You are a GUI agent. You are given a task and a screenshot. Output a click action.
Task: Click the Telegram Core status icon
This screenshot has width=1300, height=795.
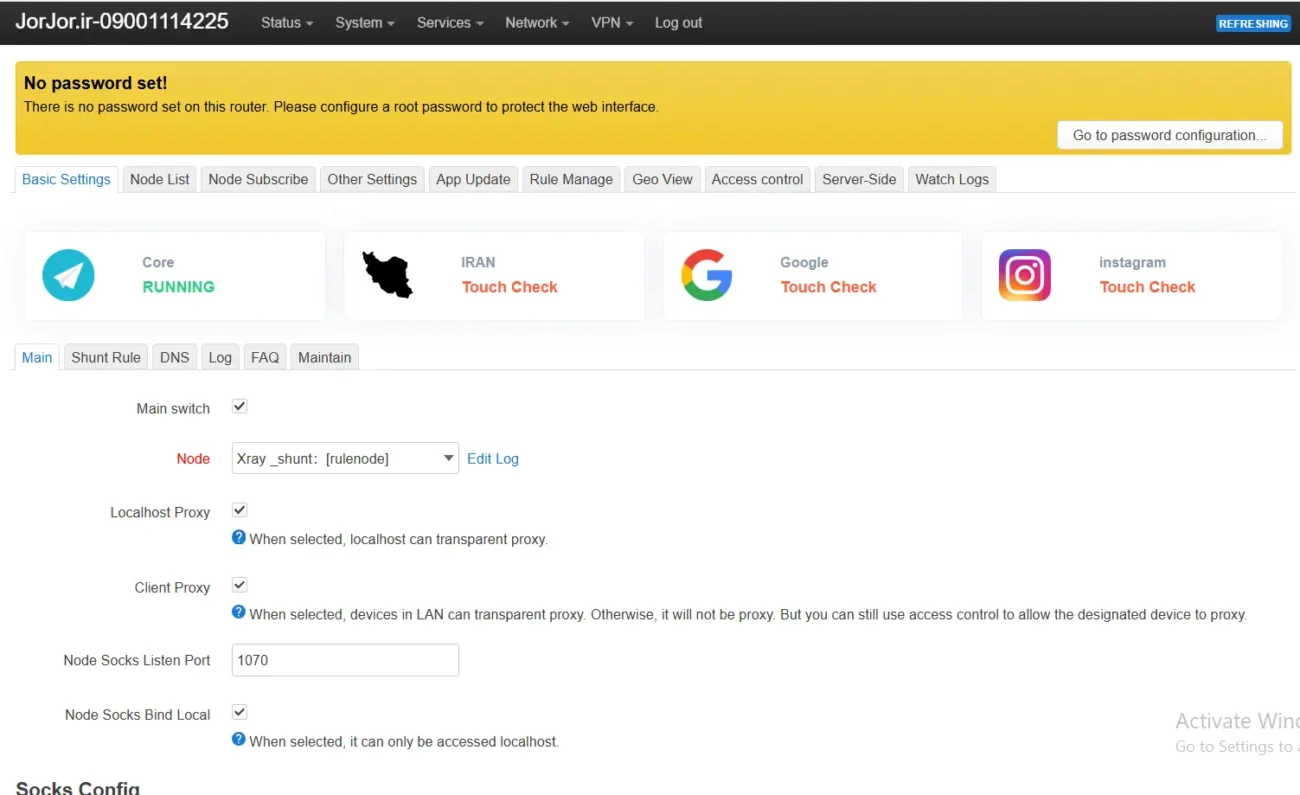(x=68, y=275)
